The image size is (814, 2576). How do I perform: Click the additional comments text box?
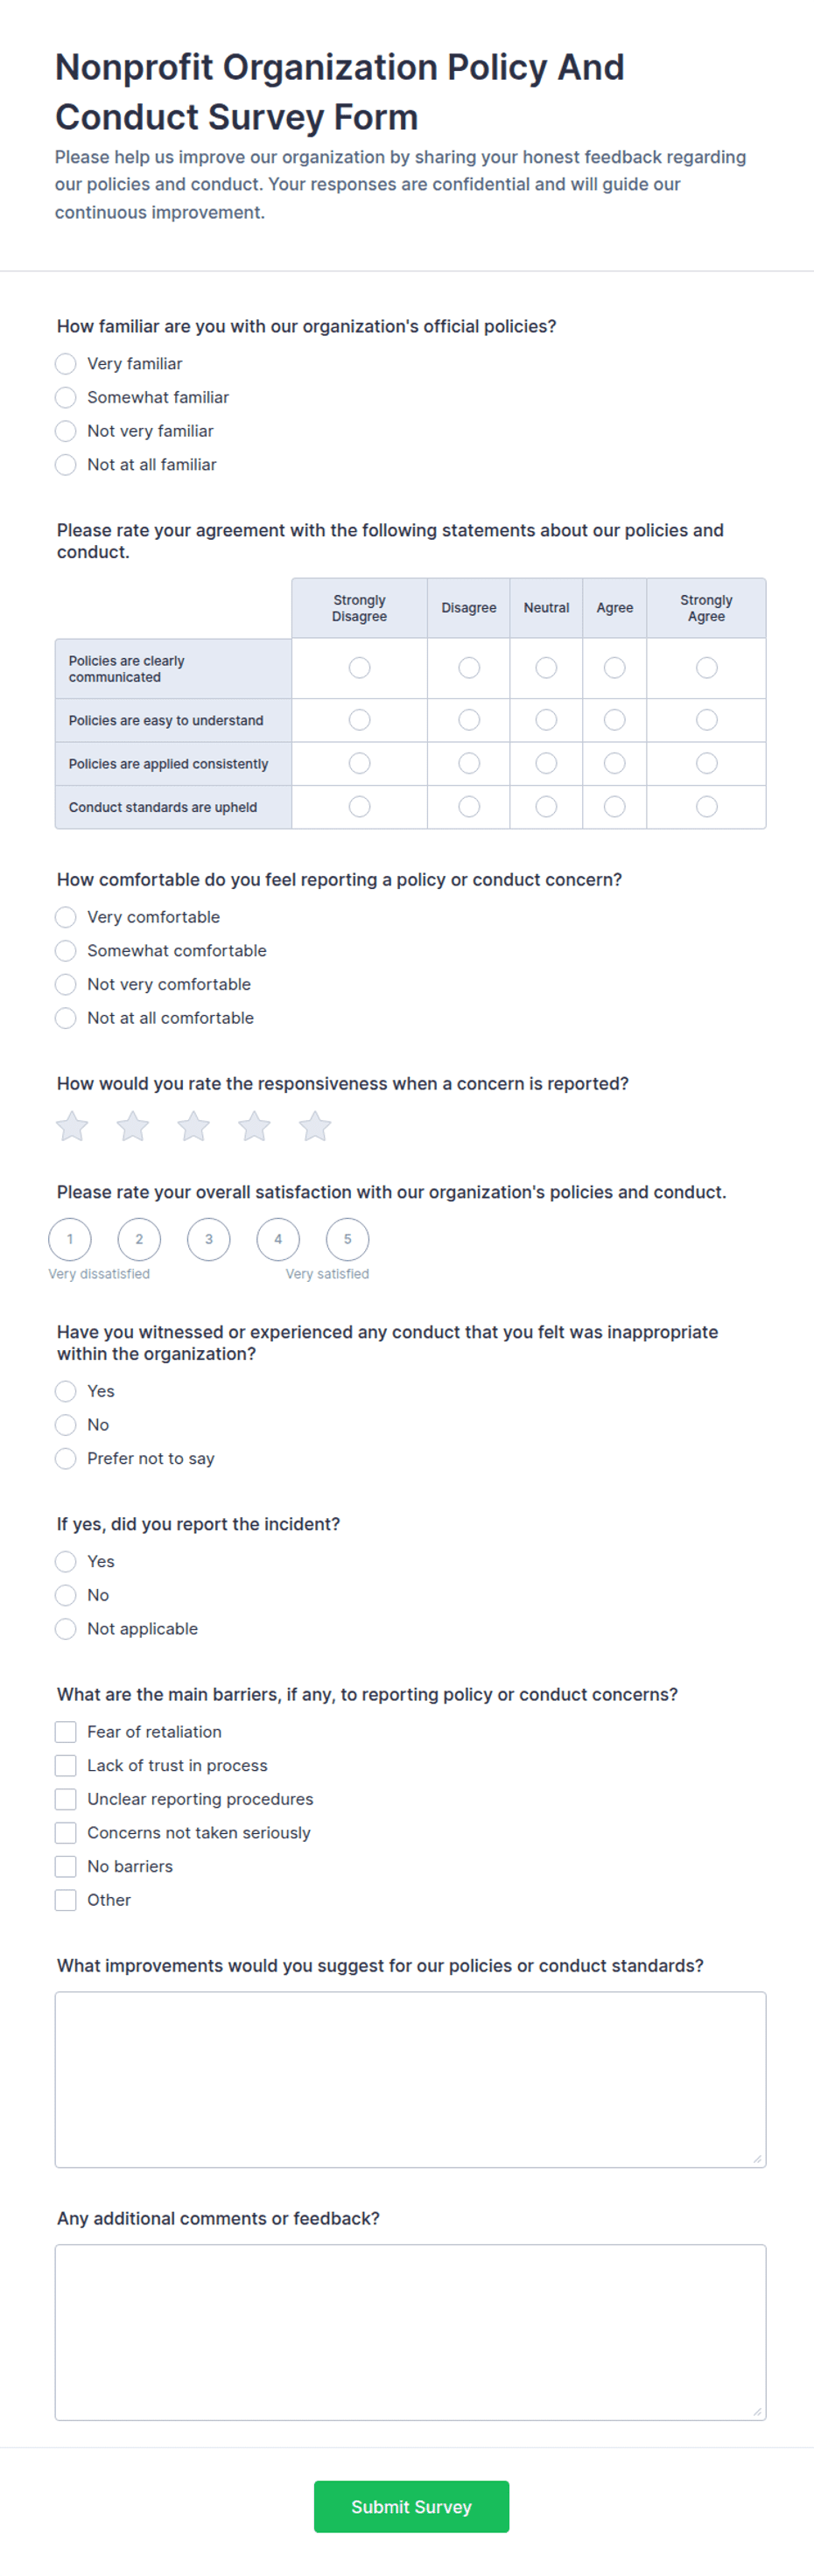tap(411, 2332)
